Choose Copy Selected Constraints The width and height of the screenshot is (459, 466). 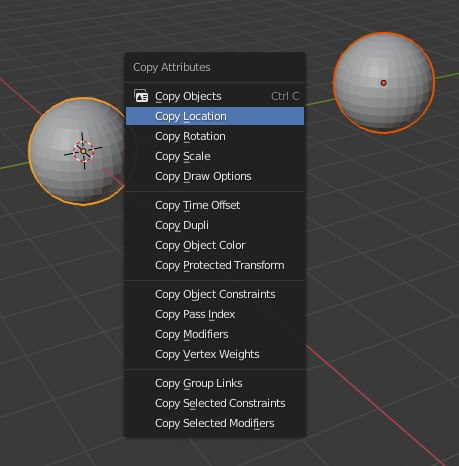215,403
